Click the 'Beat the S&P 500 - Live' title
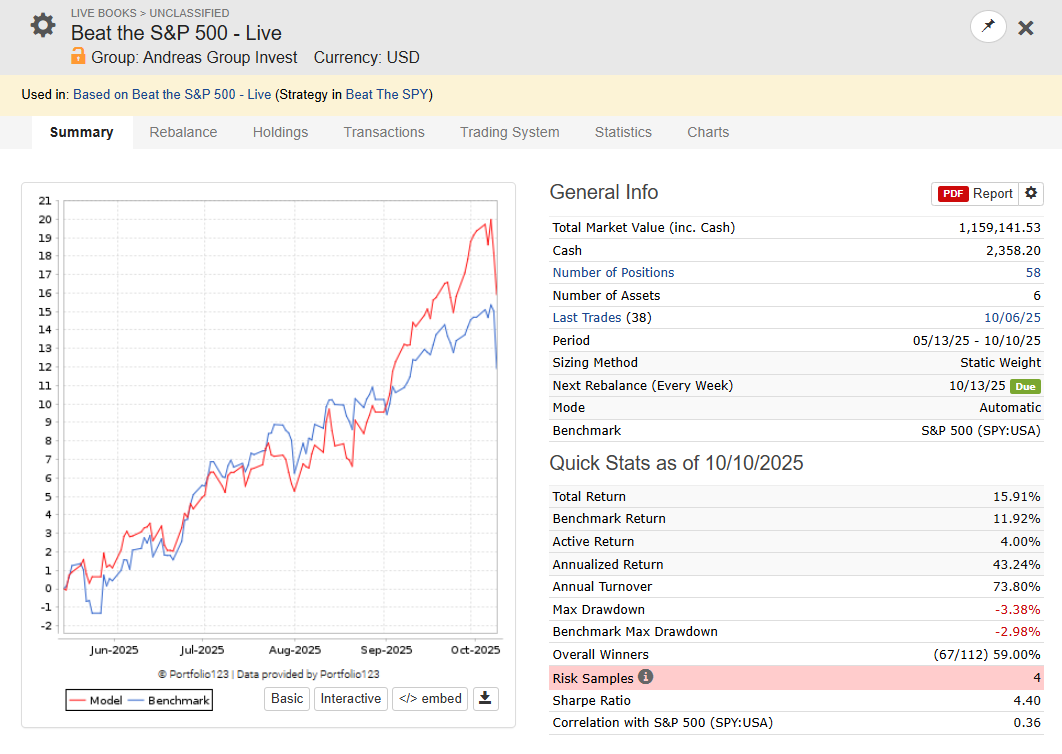The width and height of the screenshot is (1062, 754). (176, 33)
